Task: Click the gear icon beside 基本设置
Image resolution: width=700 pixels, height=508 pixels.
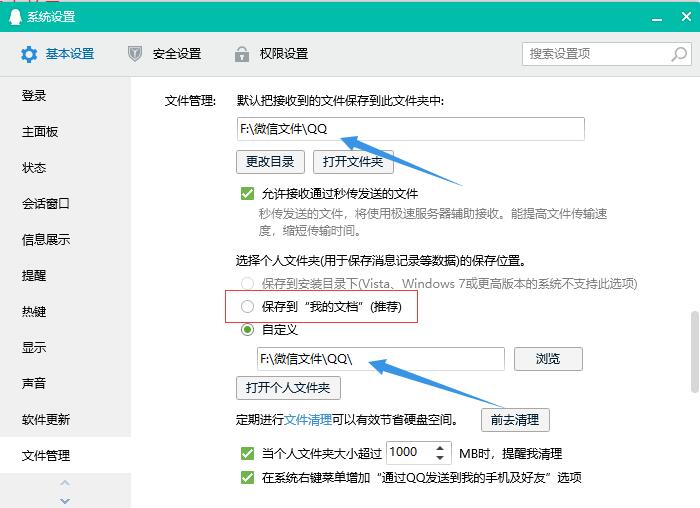Action: 29,54
